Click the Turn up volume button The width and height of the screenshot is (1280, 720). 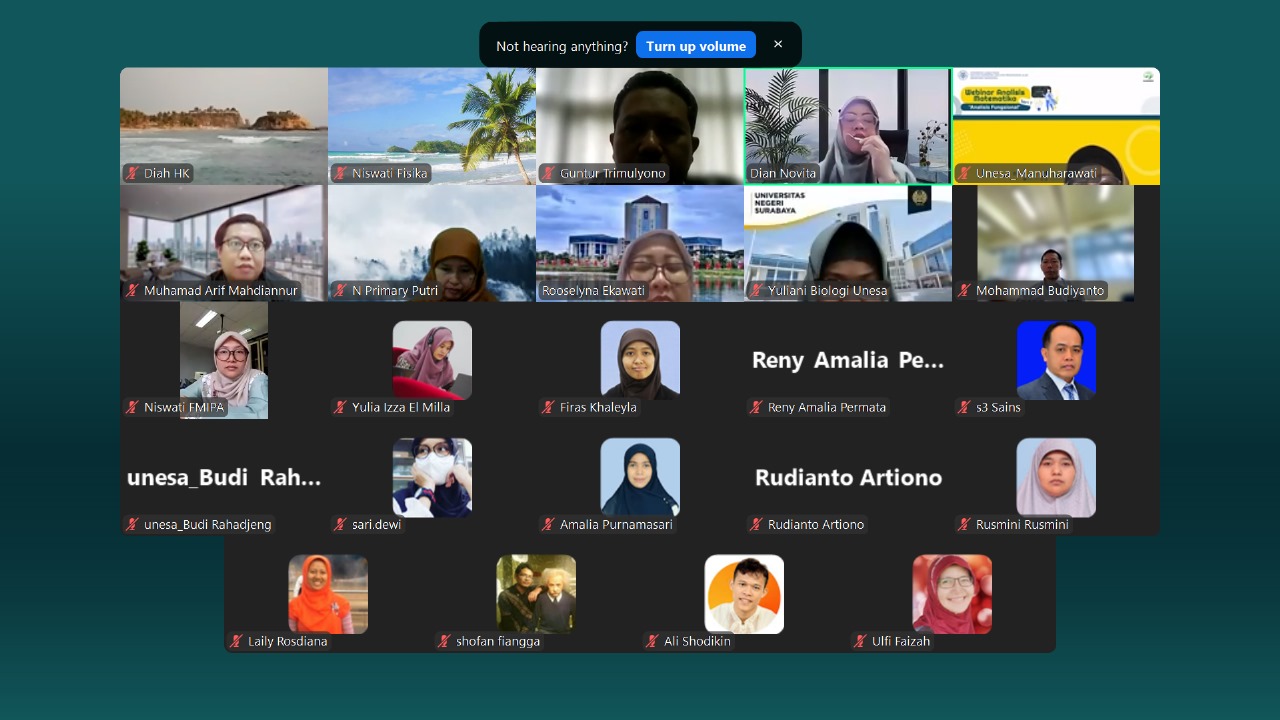(x=696, y=46)
